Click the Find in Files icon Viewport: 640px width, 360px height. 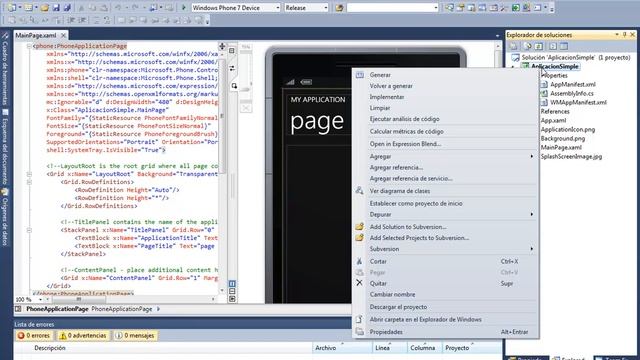point(339,7)
